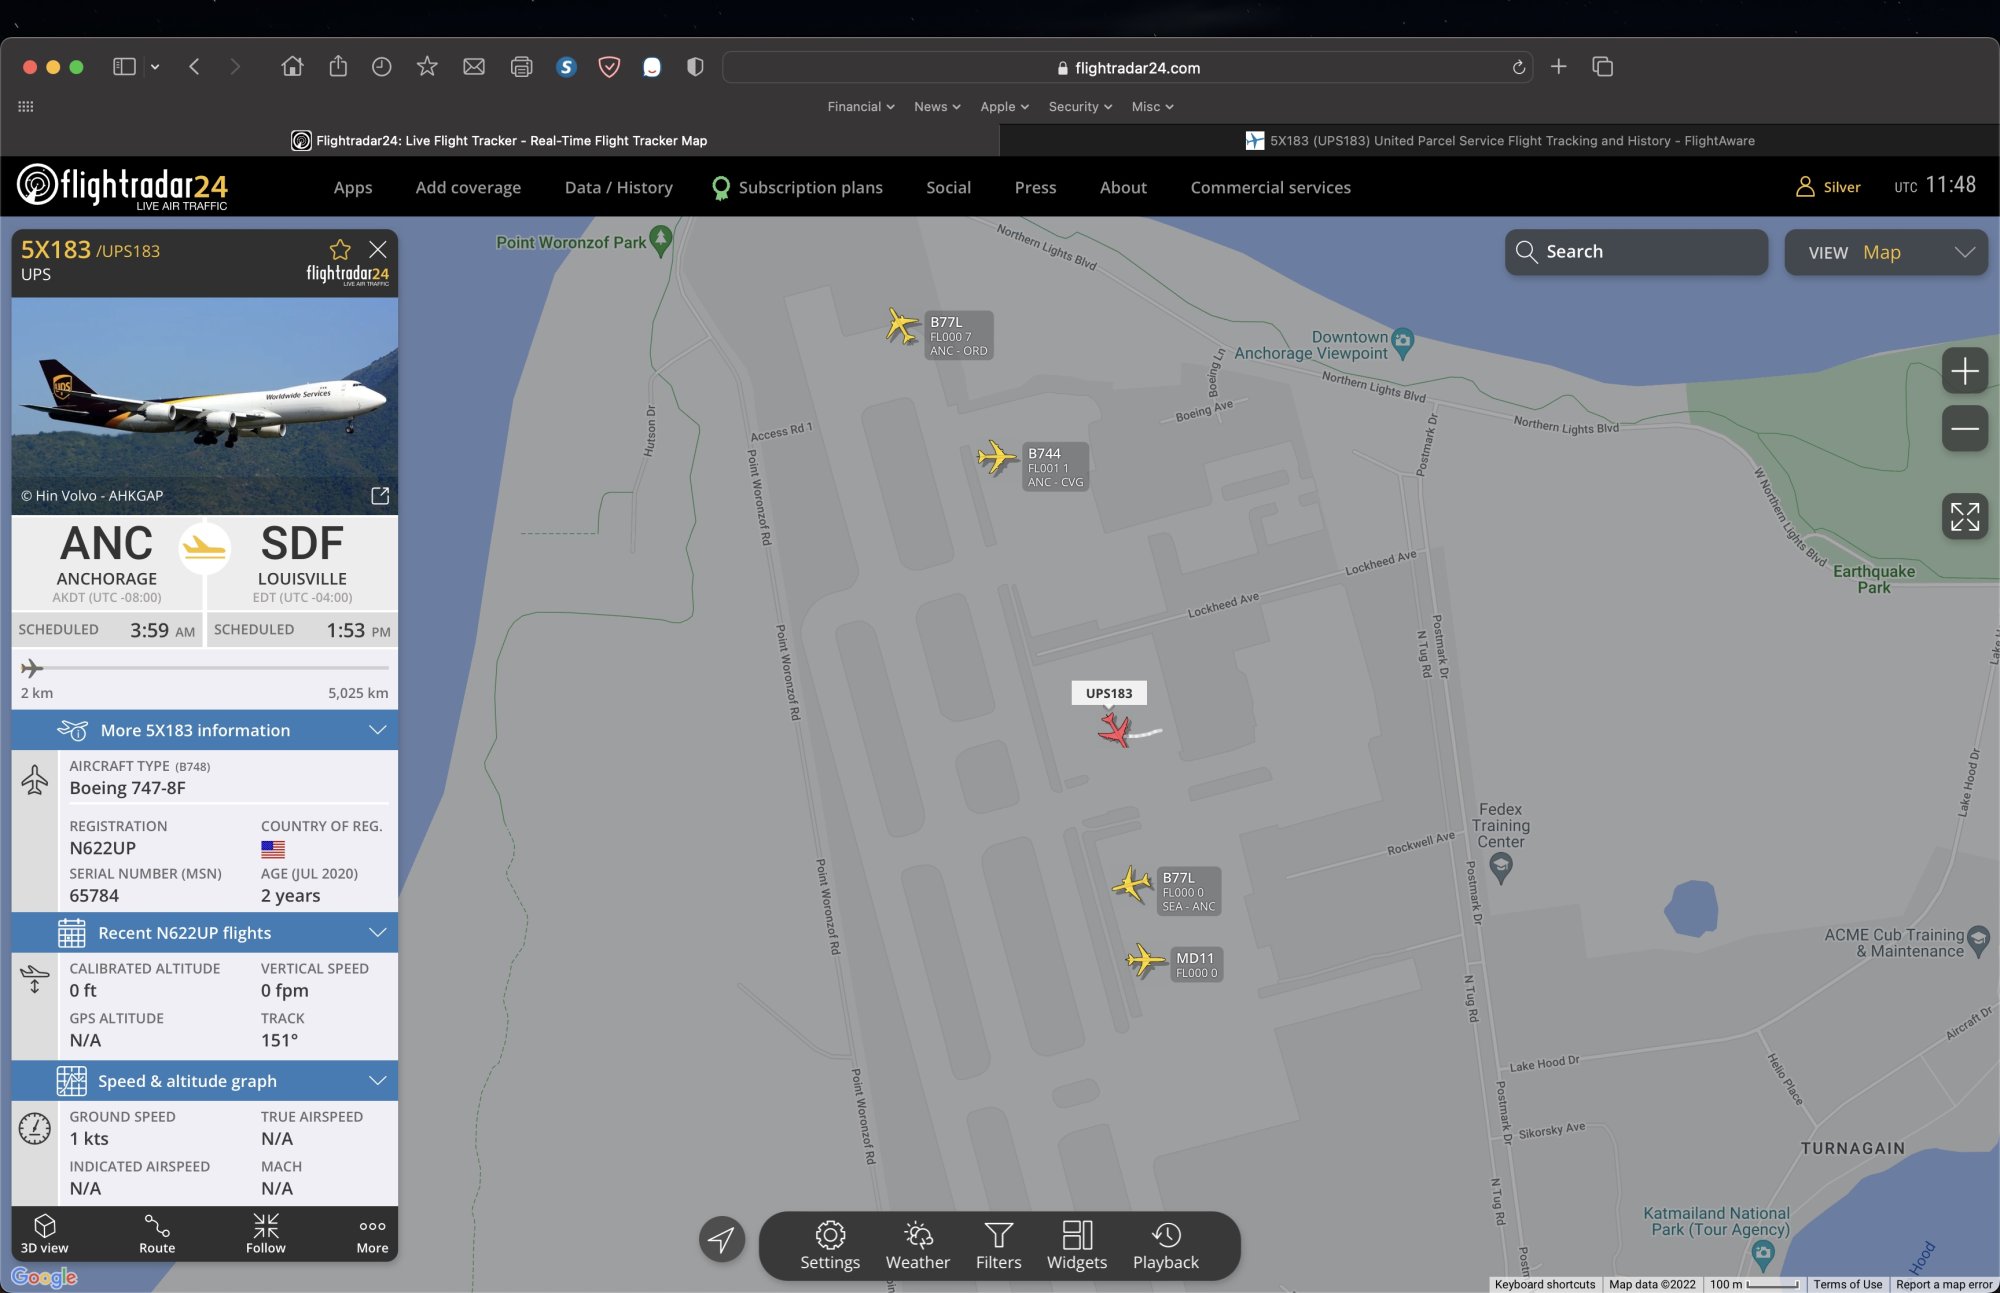The image size is (2000, 1293).
Task: Open the 3D view of flight
Action: click(x=44, y=1233)
